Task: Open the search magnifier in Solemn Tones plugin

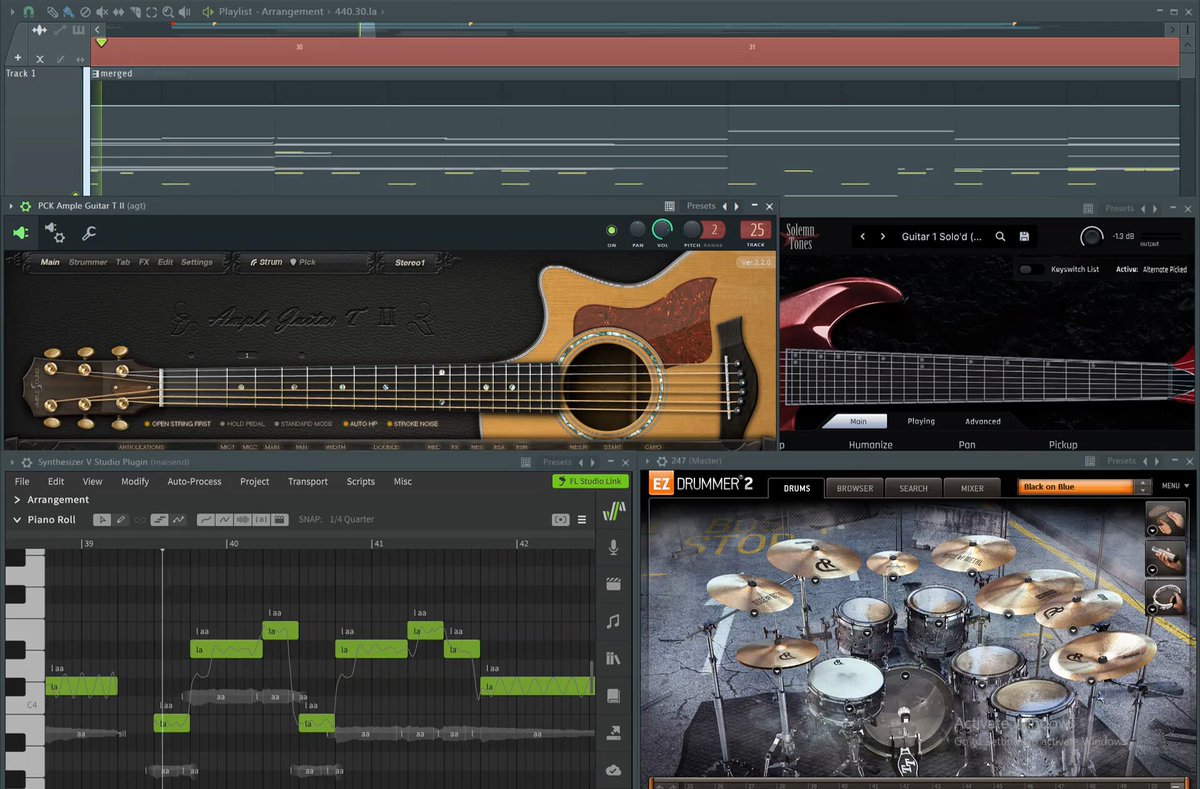Action: (1000, 237)
